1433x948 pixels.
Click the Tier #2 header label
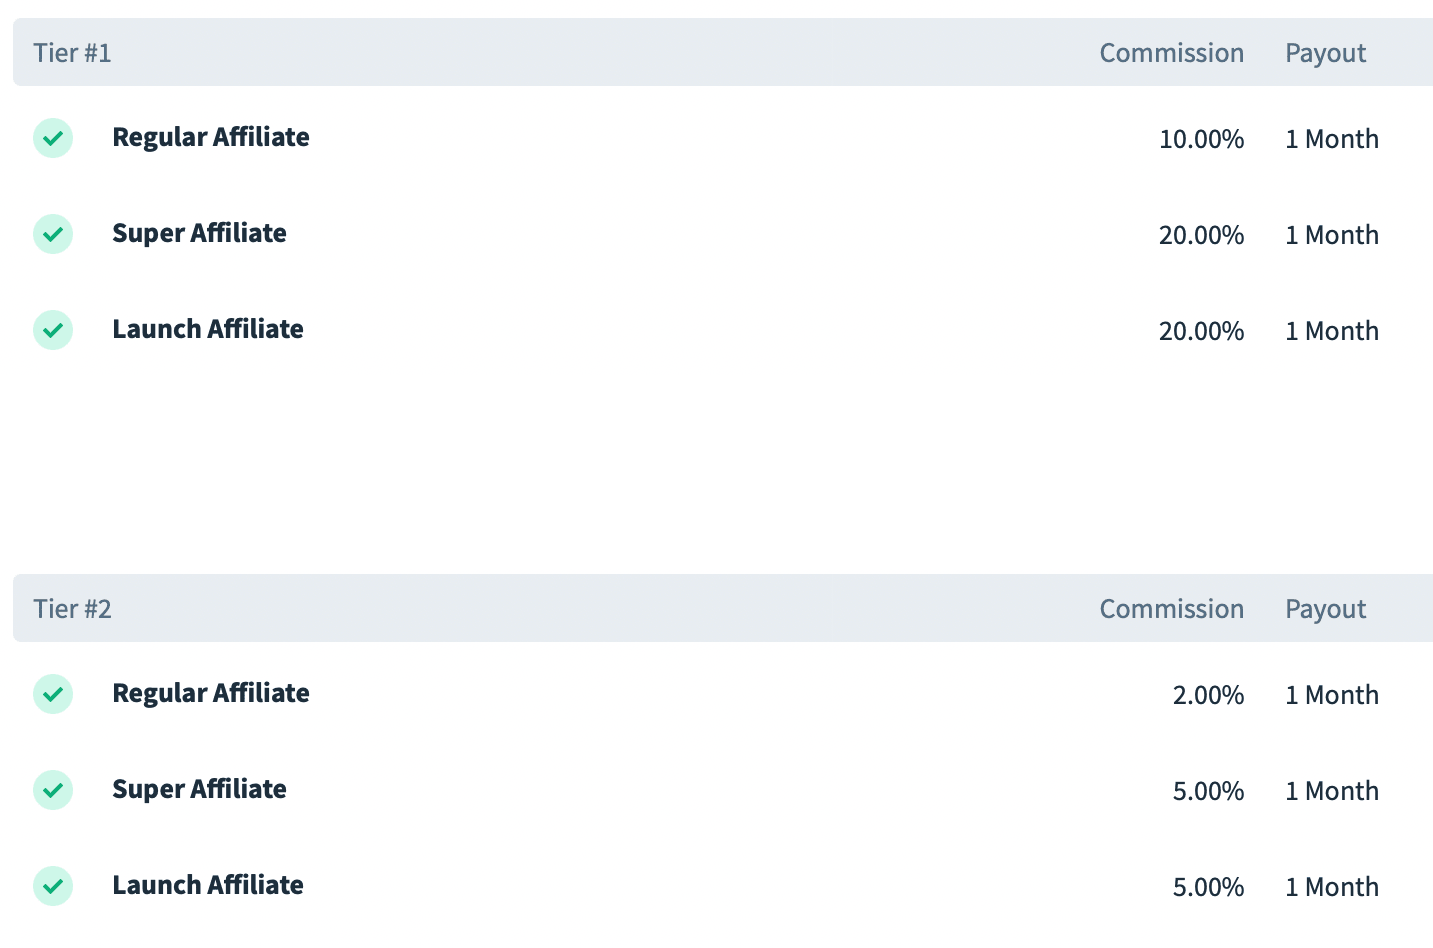72,609
